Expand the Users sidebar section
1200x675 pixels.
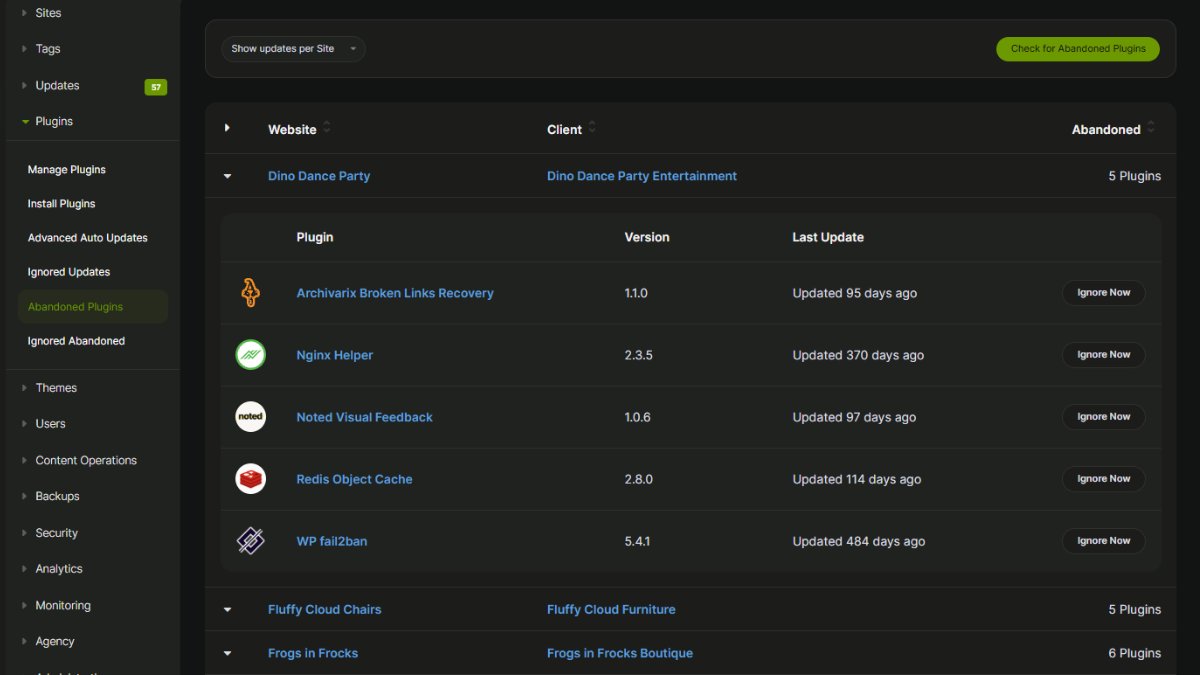pyautogui.click(x=25, y=424)
